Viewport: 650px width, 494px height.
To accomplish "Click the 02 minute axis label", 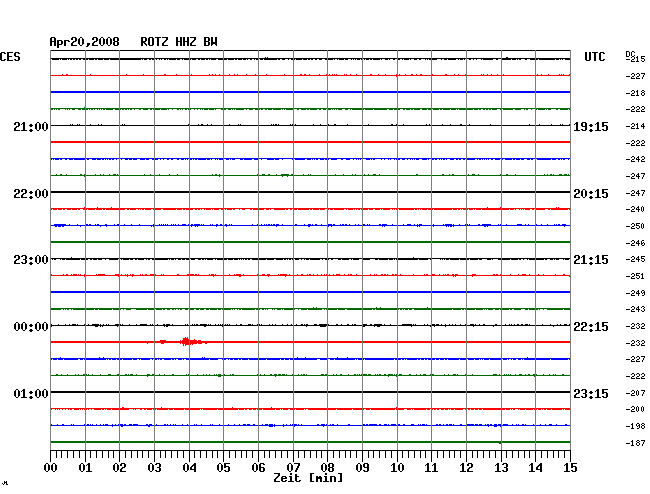I will 119,468.
